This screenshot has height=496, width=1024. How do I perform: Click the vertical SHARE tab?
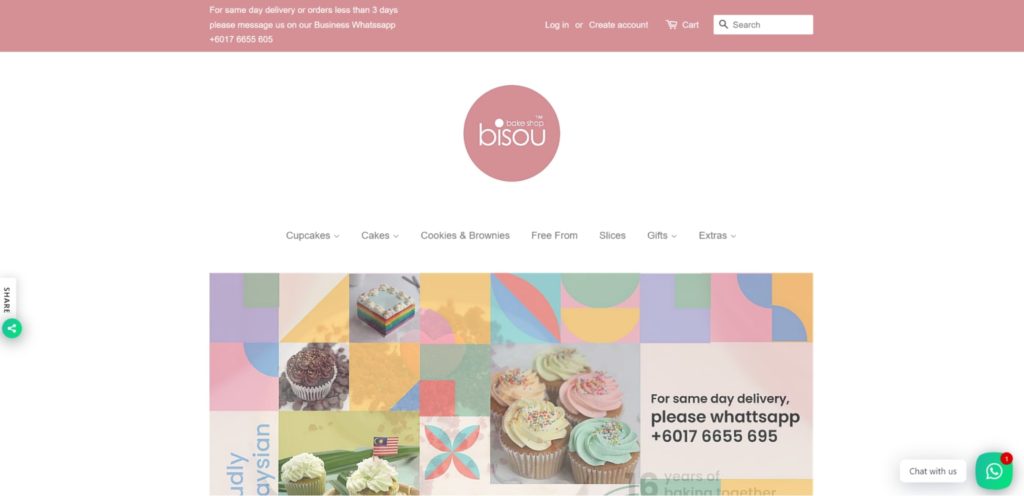point(7,299)
